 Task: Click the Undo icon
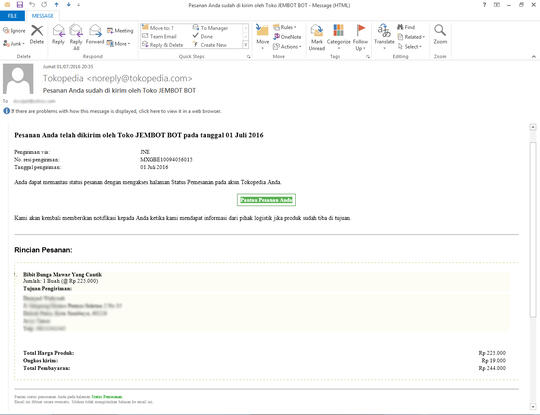coord(32,5)
